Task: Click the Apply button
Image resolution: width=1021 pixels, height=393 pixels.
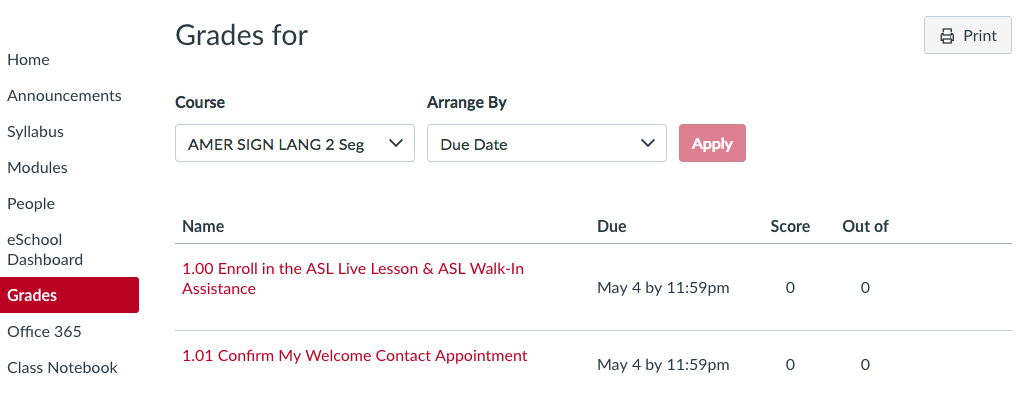Action: coord(712,143)
